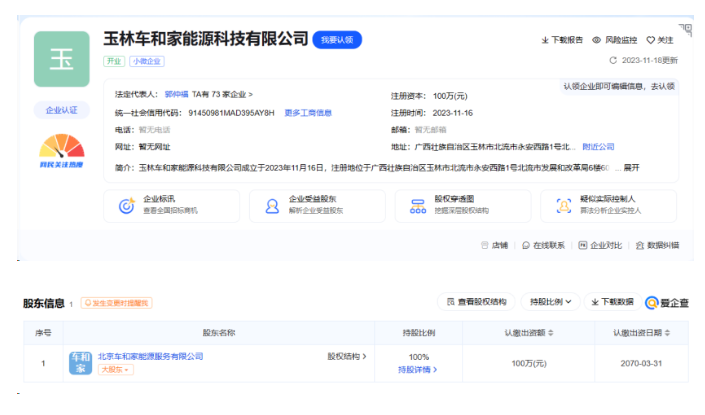
Task: Select the 100万(元) registered capital value
Action: pos(450,96)
